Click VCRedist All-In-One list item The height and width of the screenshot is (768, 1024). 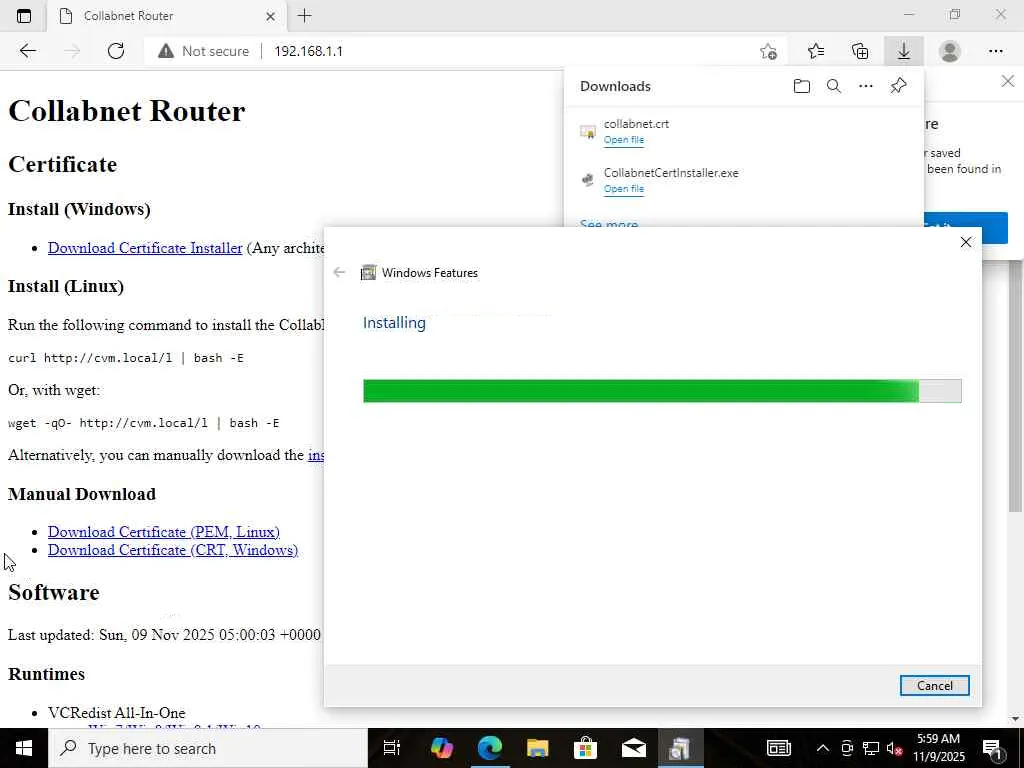click(117, 712)
